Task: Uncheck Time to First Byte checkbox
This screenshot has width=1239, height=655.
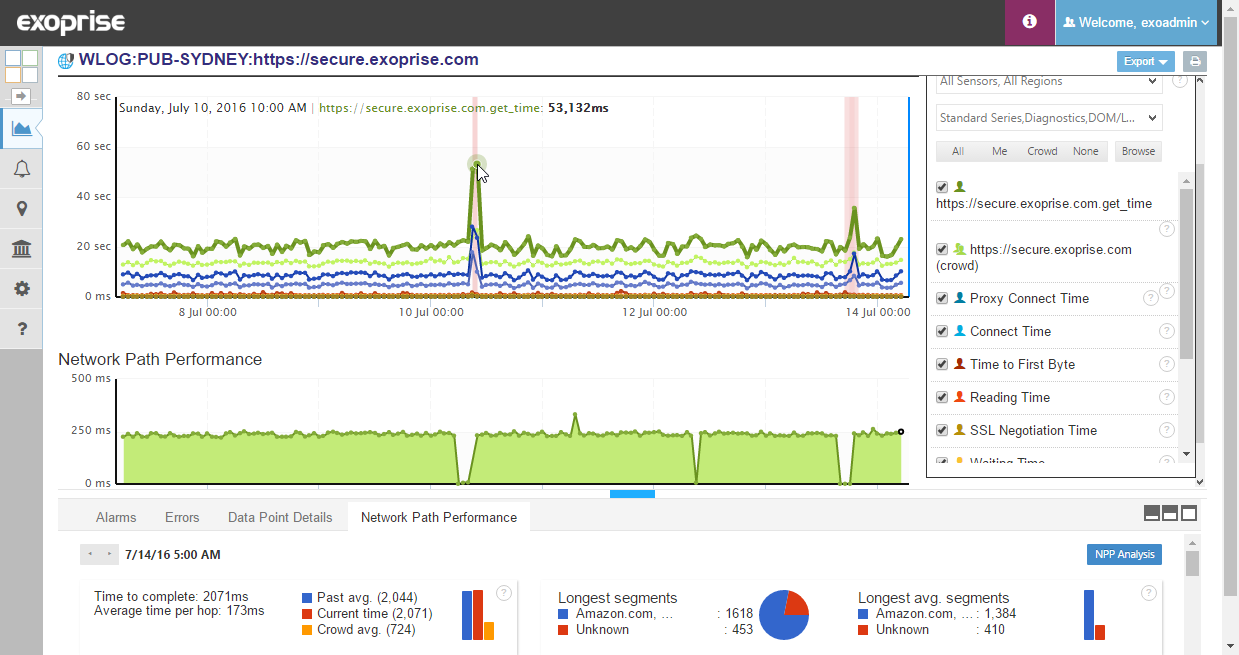Action: point(942,364)
